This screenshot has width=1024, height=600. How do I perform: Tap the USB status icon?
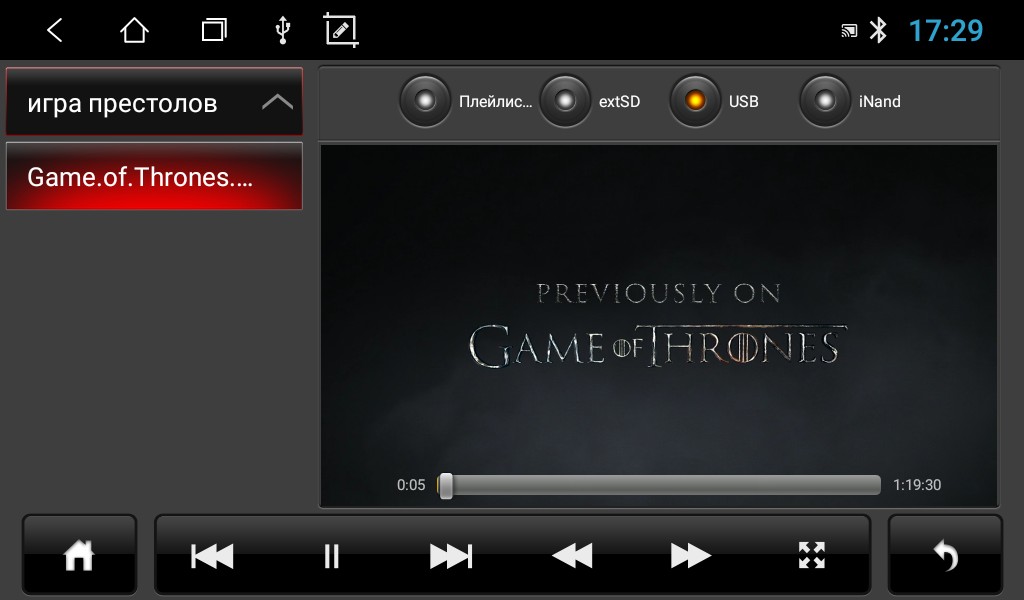click(282, 30)
